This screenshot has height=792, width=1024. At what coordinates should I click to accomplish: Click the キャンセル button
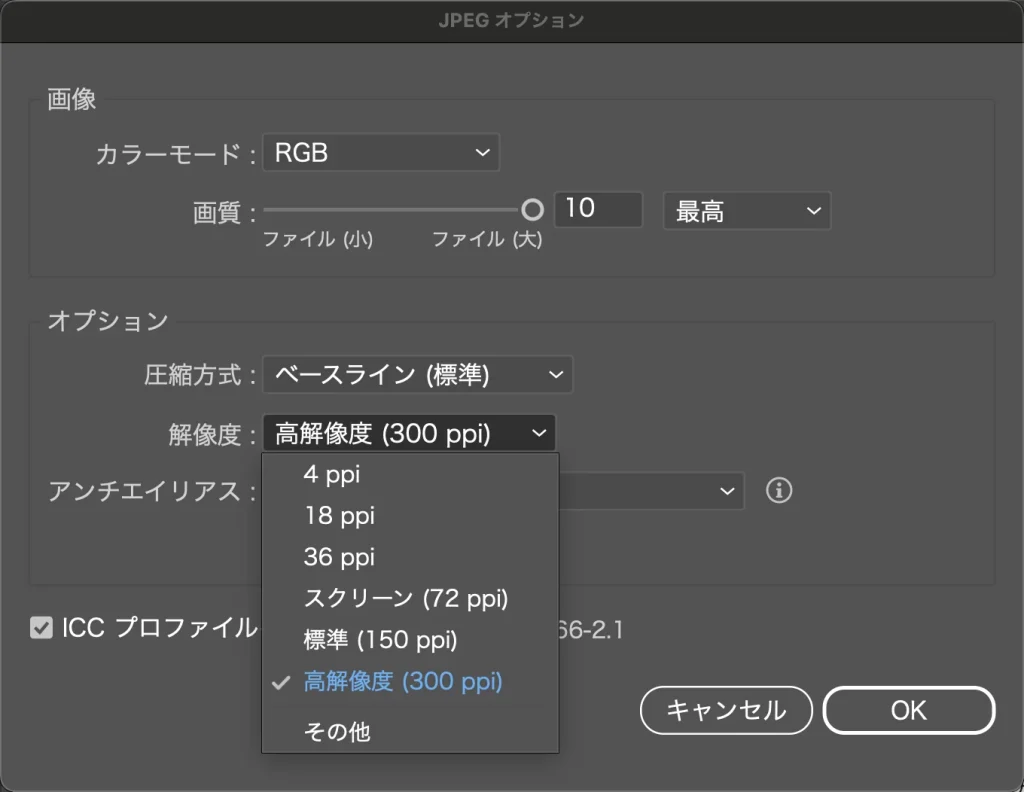point(726,710)
